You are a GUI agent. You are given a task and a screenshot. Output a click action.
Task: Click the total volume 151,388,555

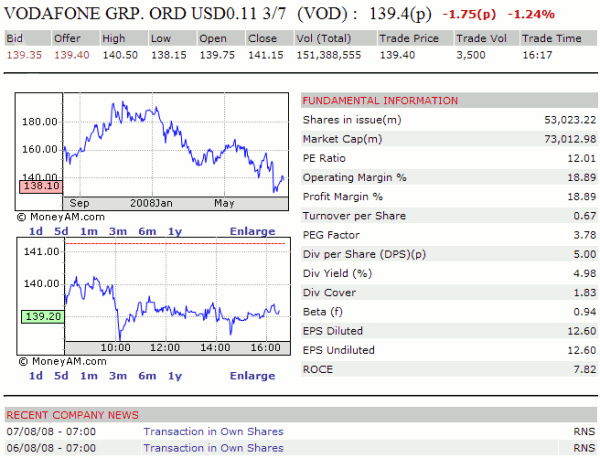(x=329, y=55)
